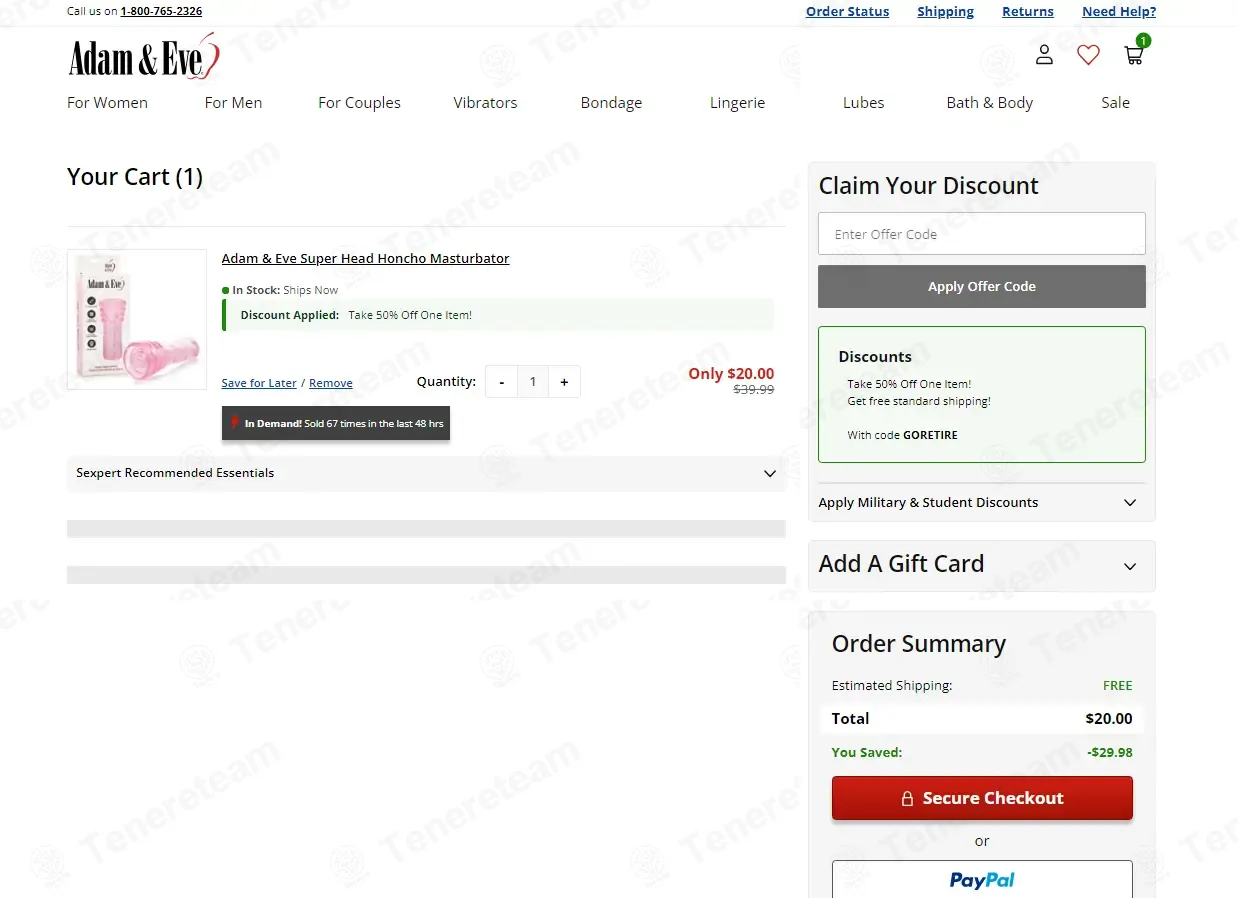Increase quantity with the plus button
Image resolution: width=1238 pixels, height=898 pixels.
(x=564, y=382)
